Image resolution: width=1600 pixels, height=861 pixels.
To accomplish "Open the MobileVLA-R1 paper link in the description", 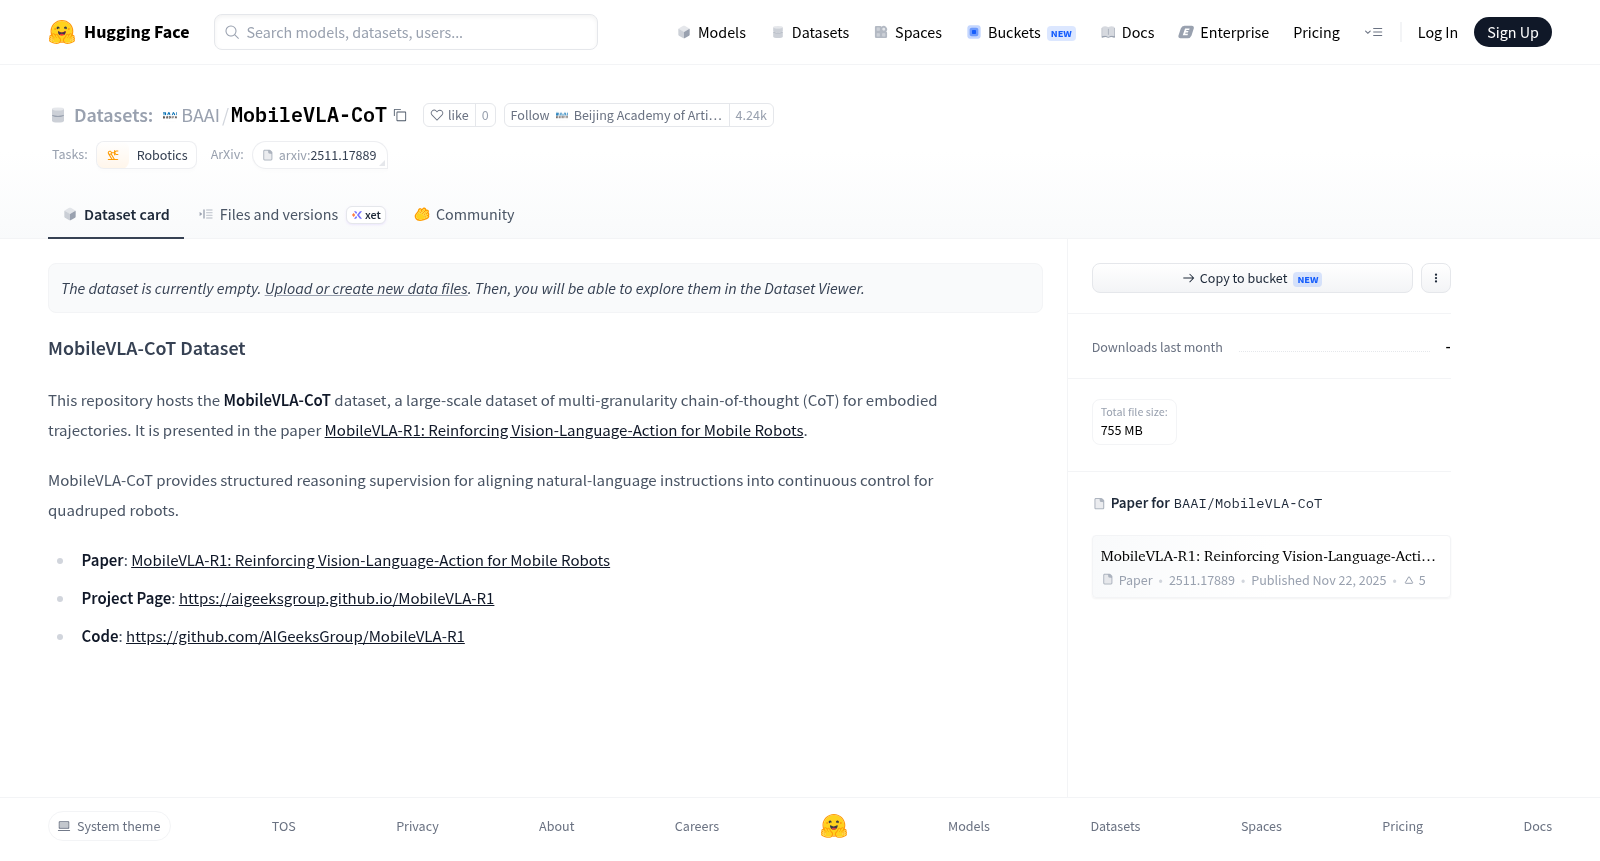I will pos(564,430).
